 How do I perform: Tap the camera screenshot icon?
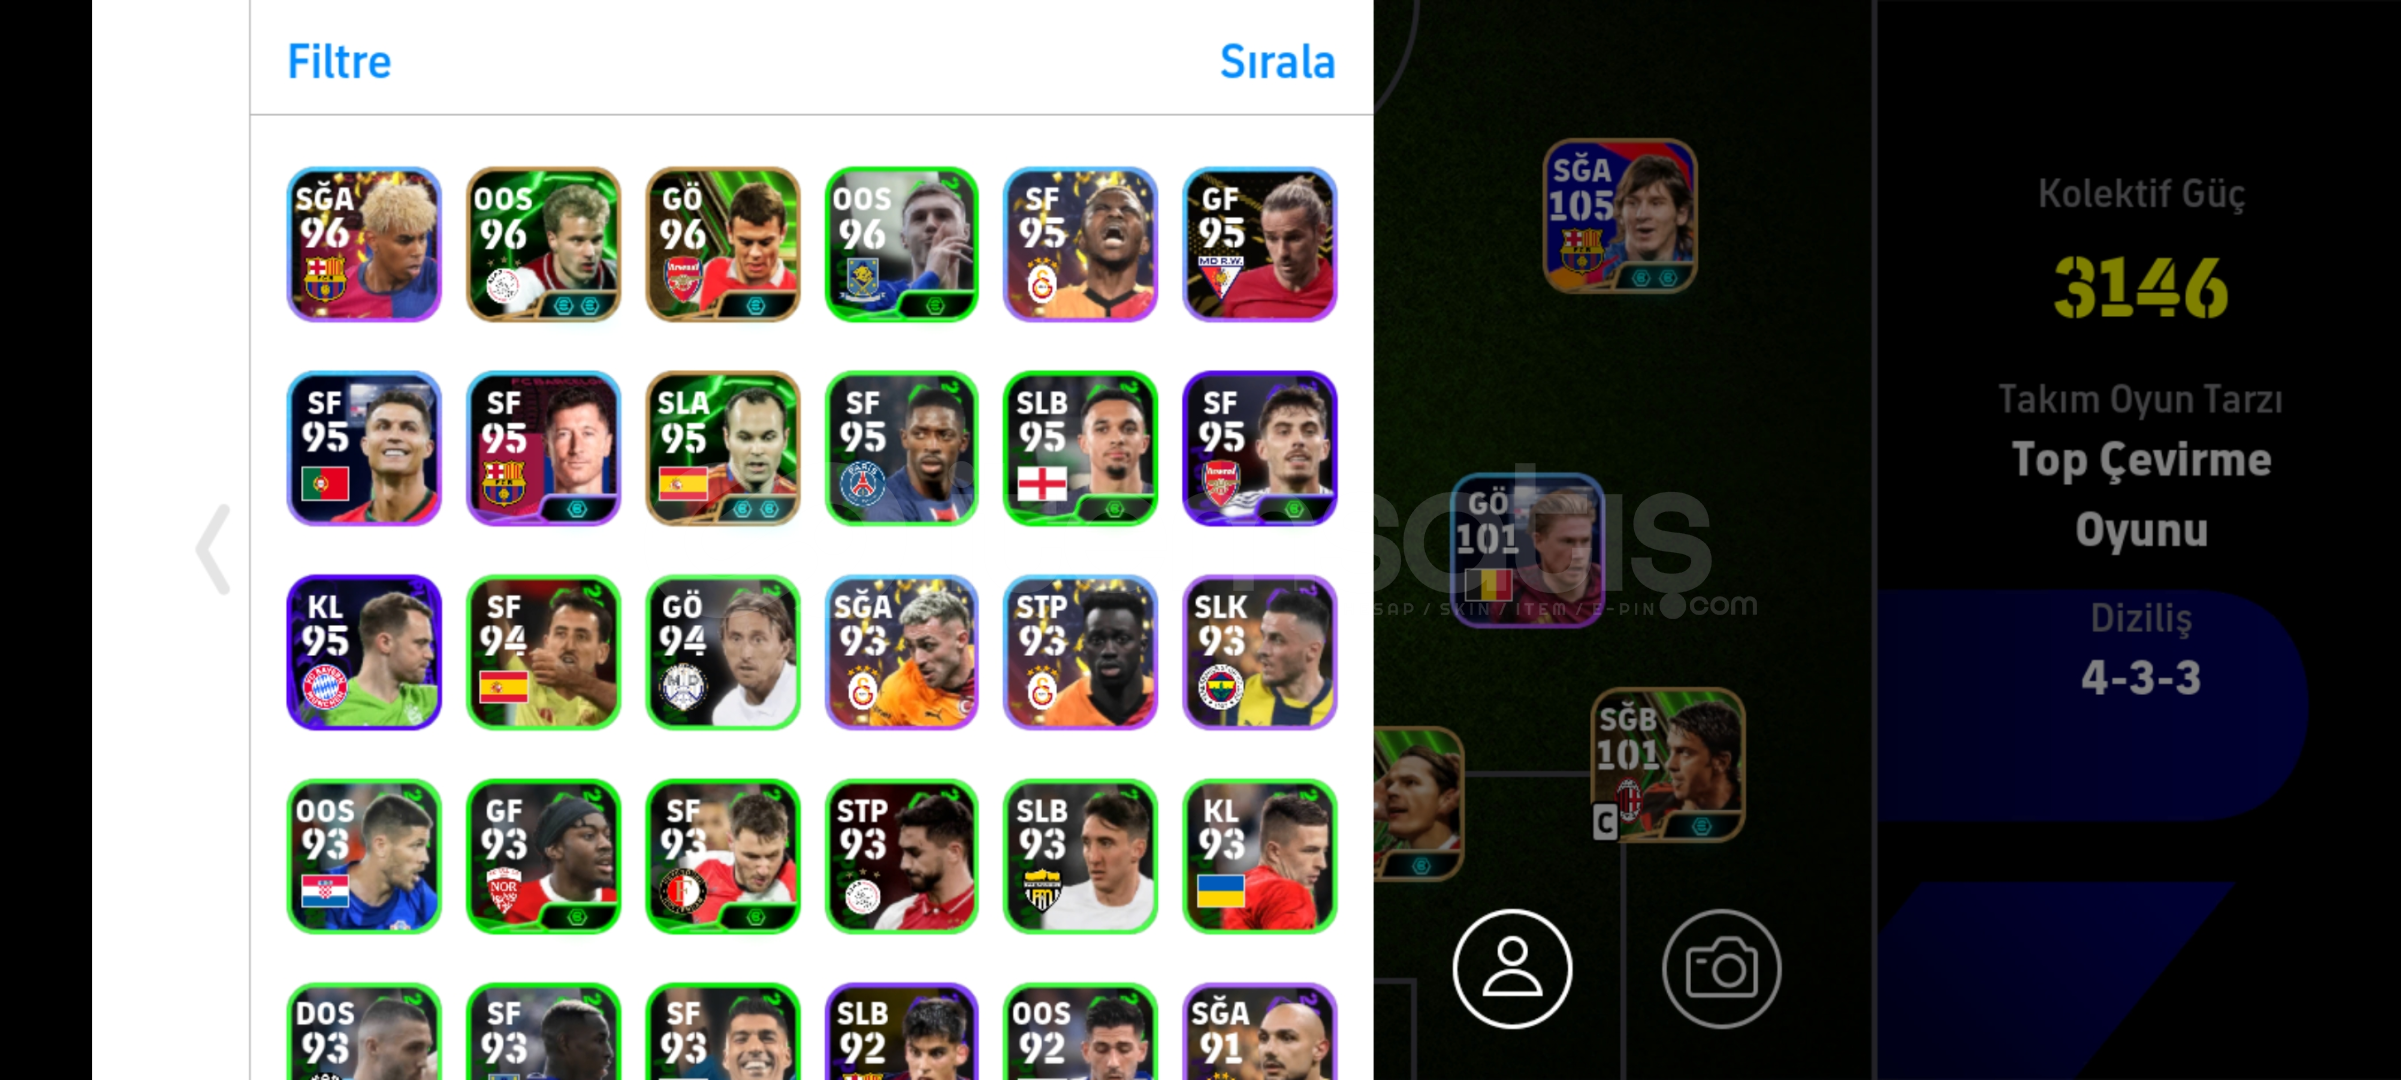1721,968
